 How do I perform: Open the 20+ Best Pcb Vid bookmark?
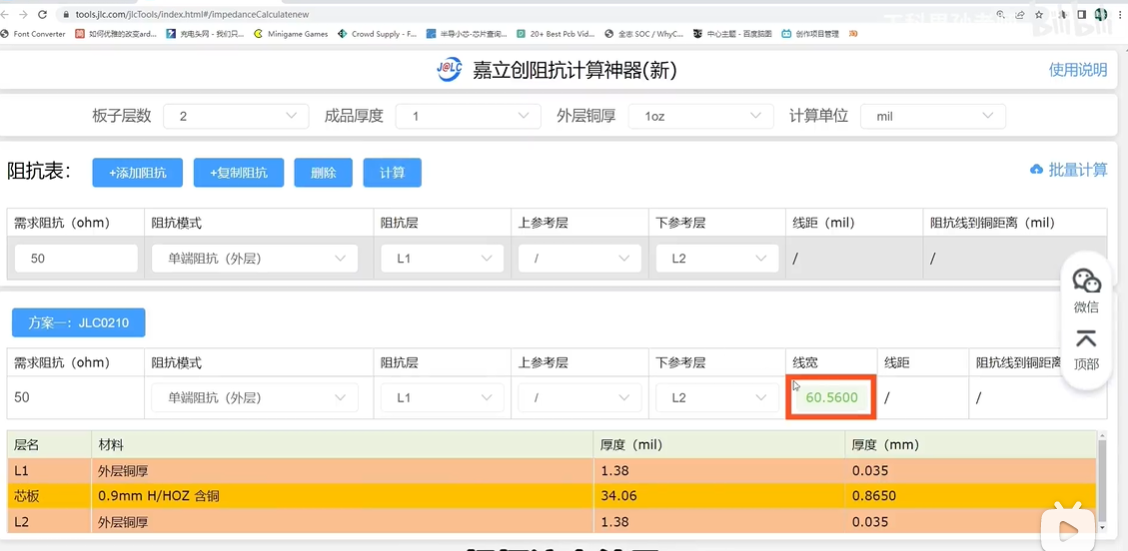point(556,34)
